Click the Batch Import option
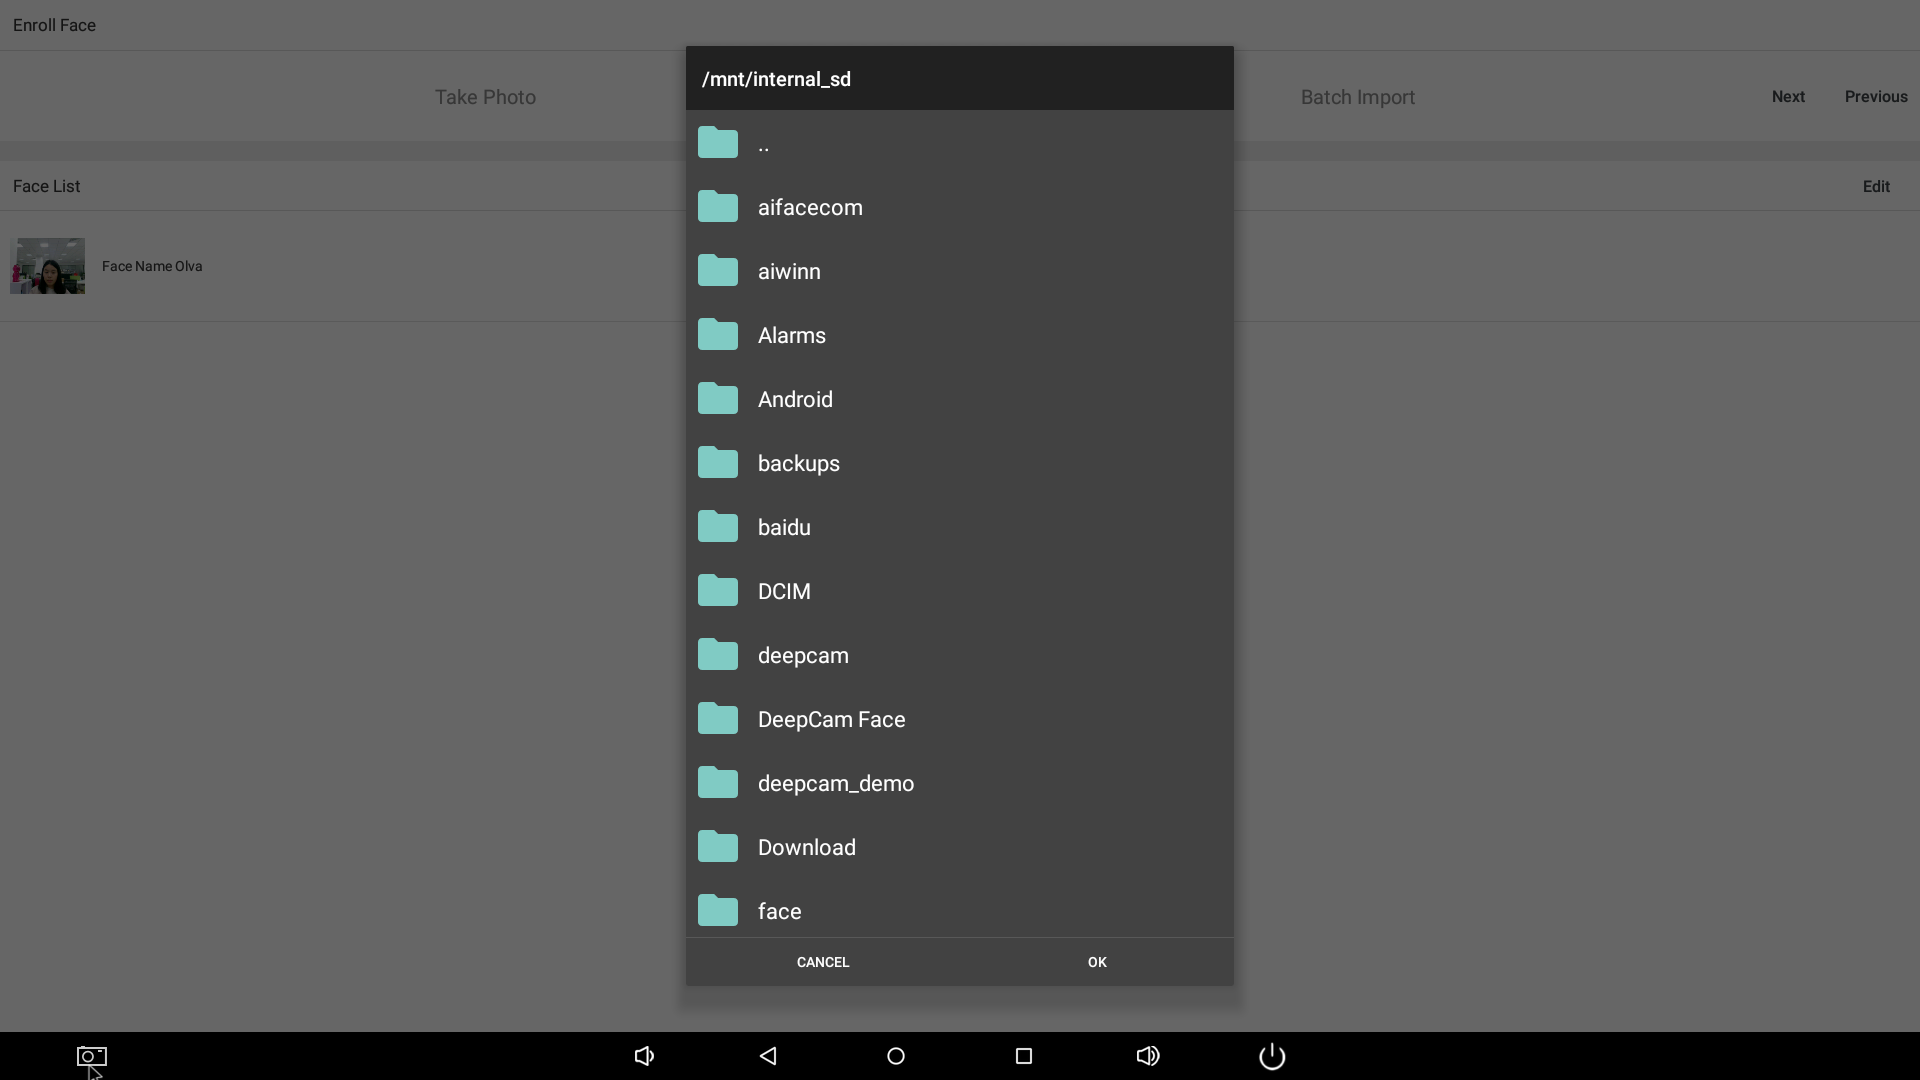 (1358, 97)
